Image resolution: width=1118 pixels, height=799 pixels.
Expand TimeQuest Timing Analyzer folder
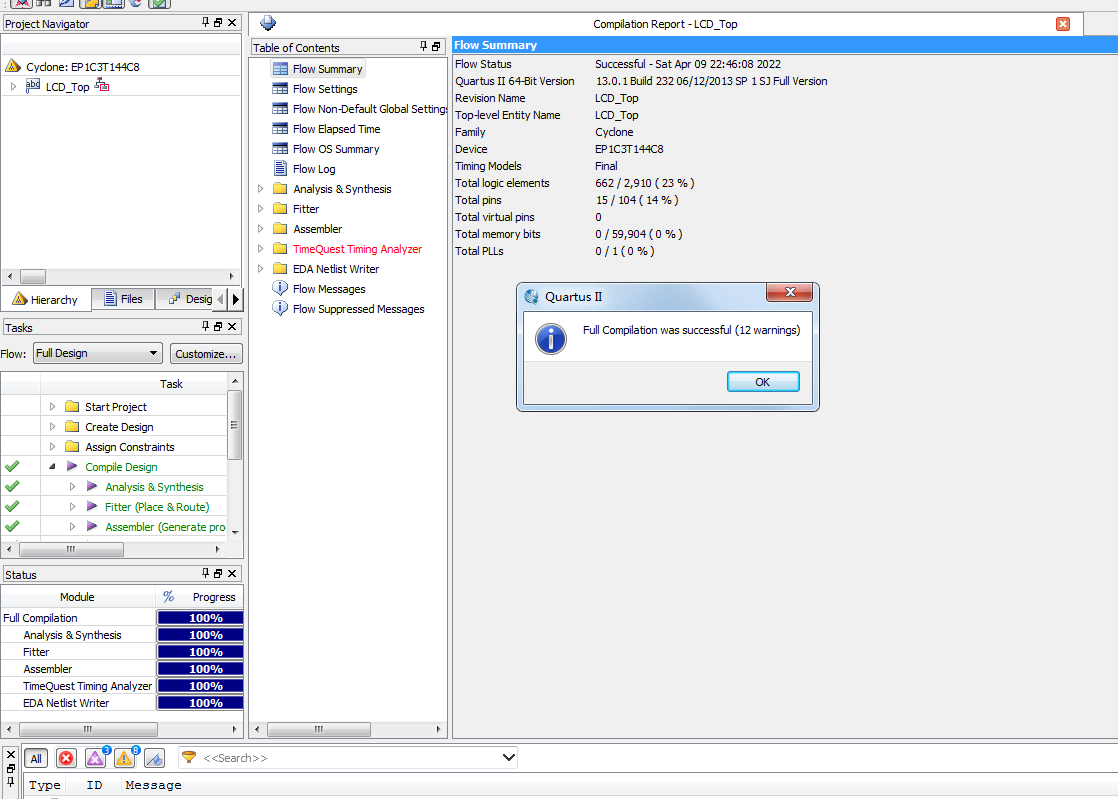[261, 249]
